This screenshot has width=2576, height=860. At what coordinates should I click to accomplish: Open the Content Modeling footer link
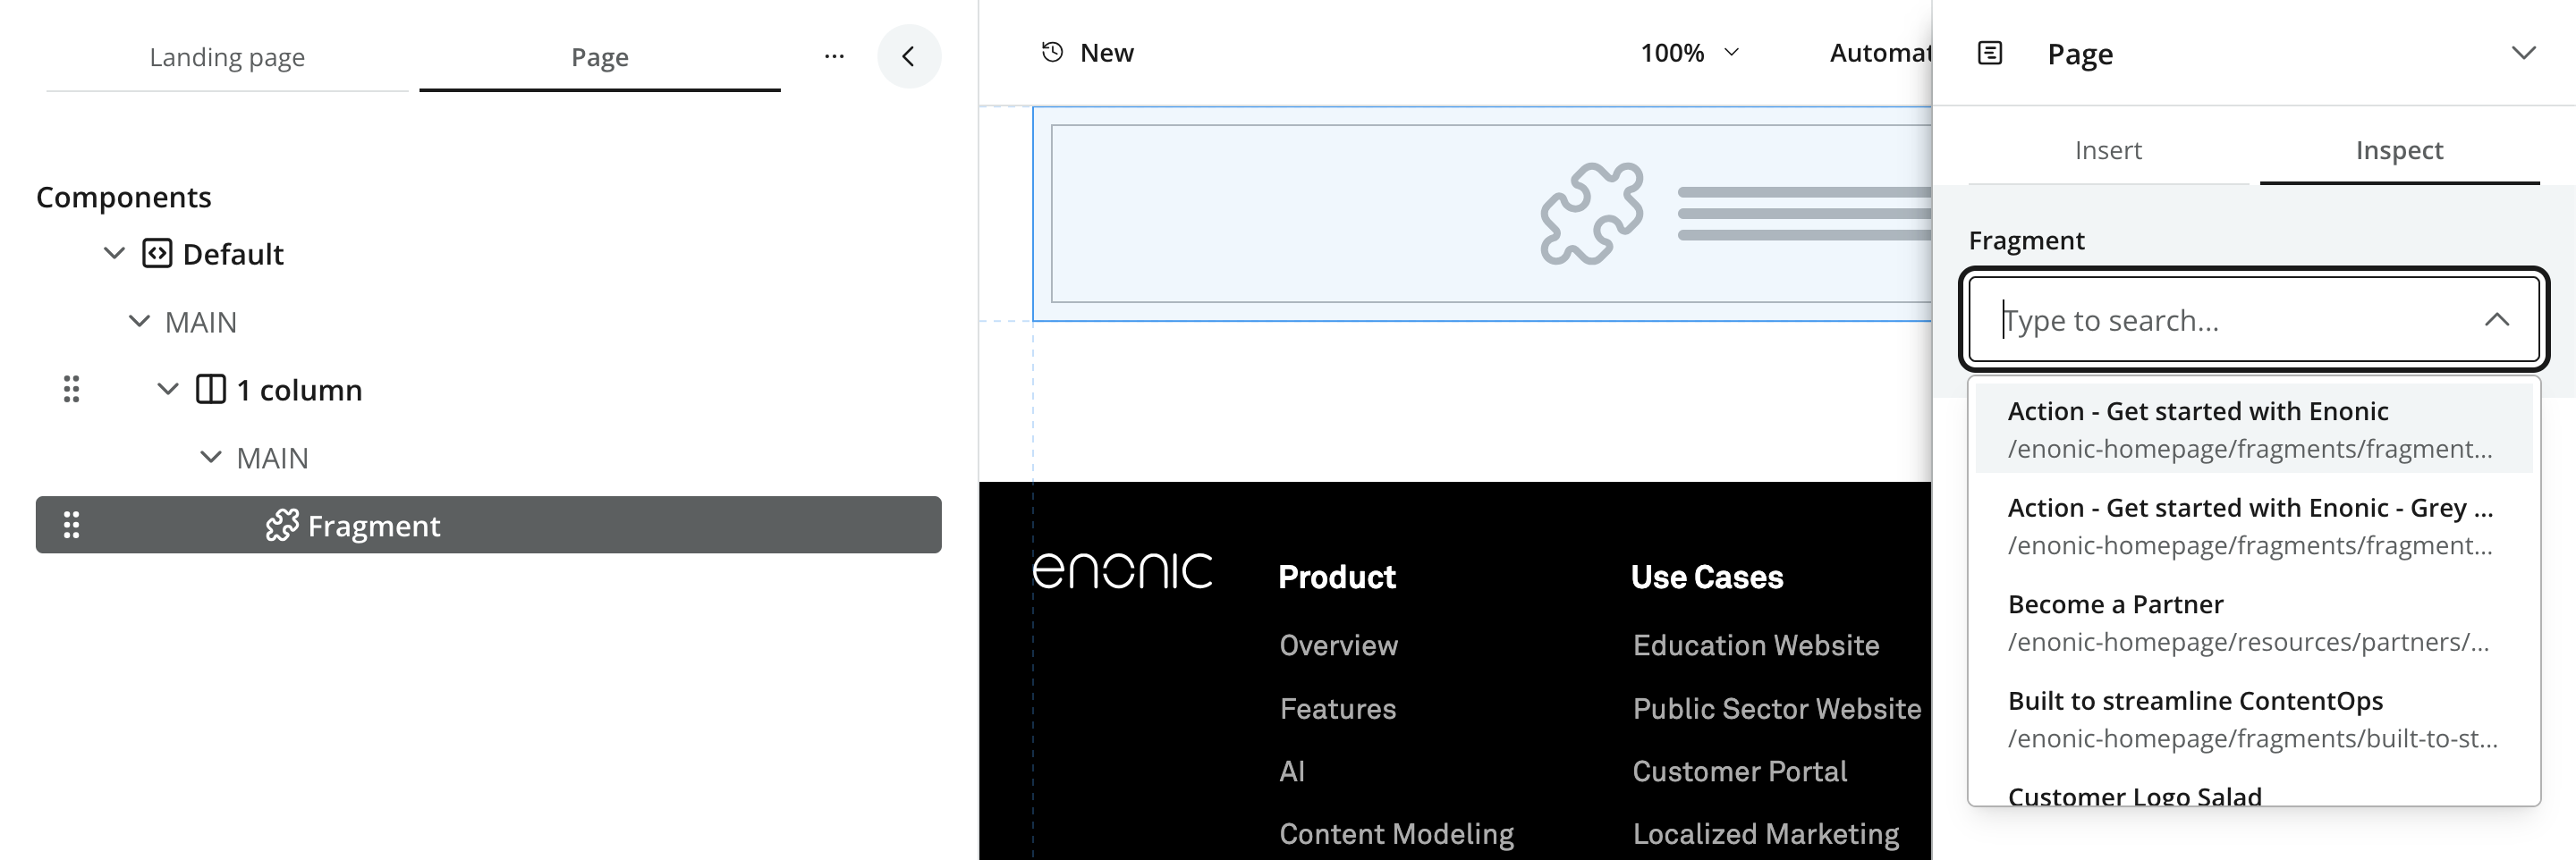click(1396, 834)
